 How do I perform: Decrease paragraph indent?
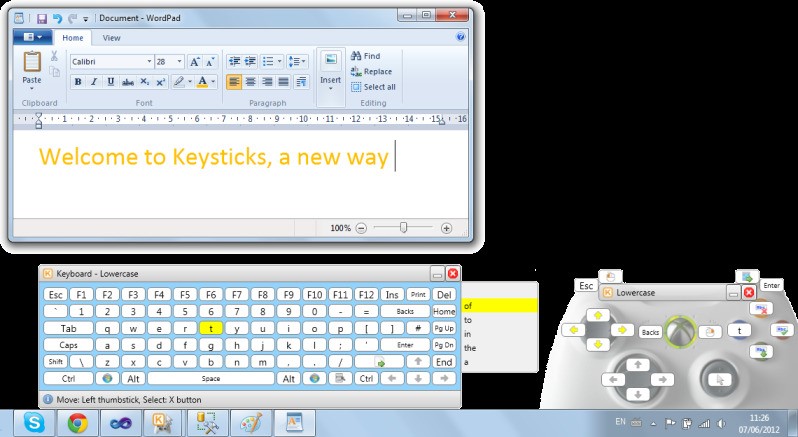coord(234,62)
